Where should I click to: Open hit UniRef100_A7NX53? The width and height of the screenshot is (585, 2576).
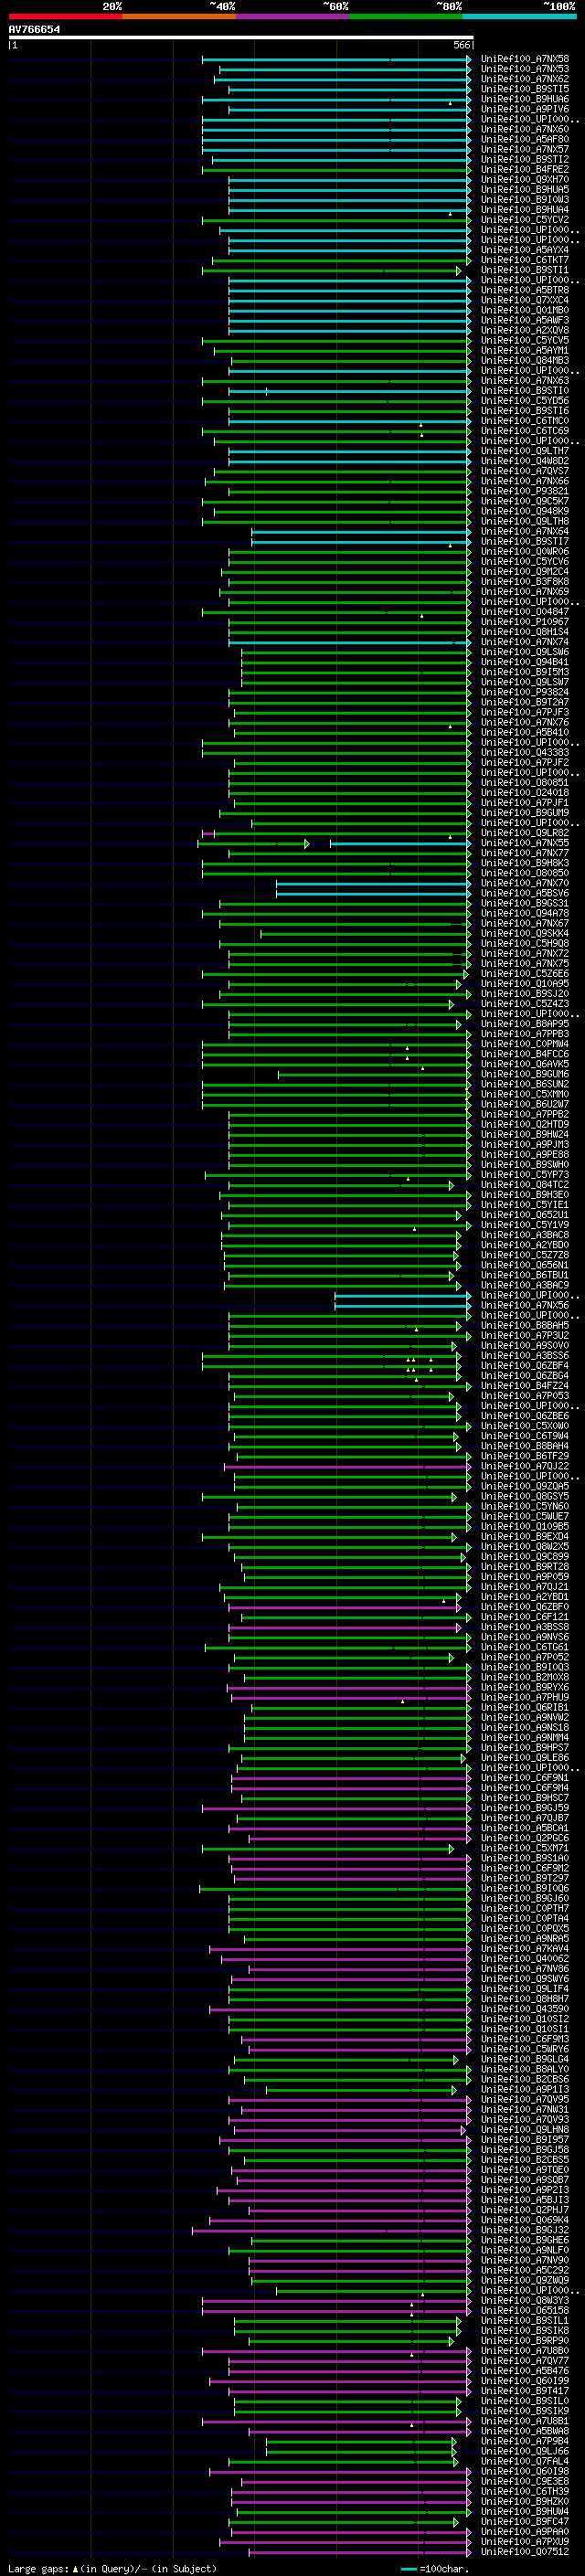(525, 69)
